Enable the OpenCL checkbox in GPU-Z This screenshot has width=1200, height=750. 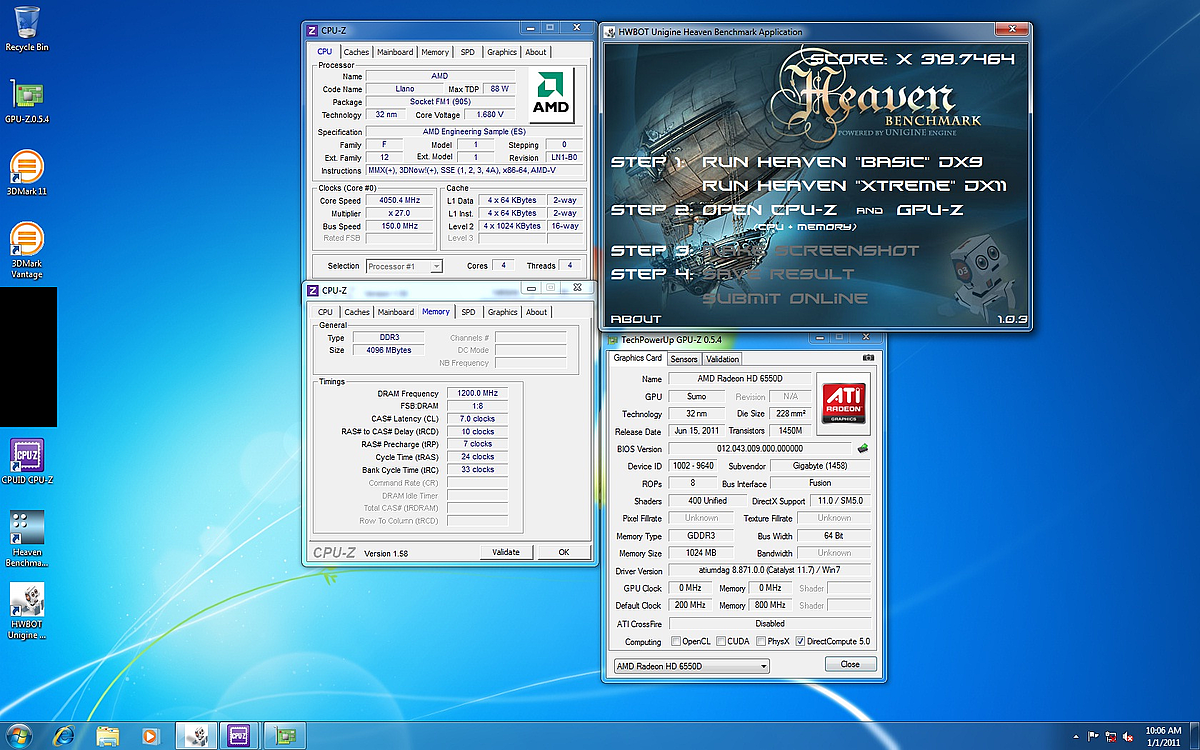[x=675, y=642]
